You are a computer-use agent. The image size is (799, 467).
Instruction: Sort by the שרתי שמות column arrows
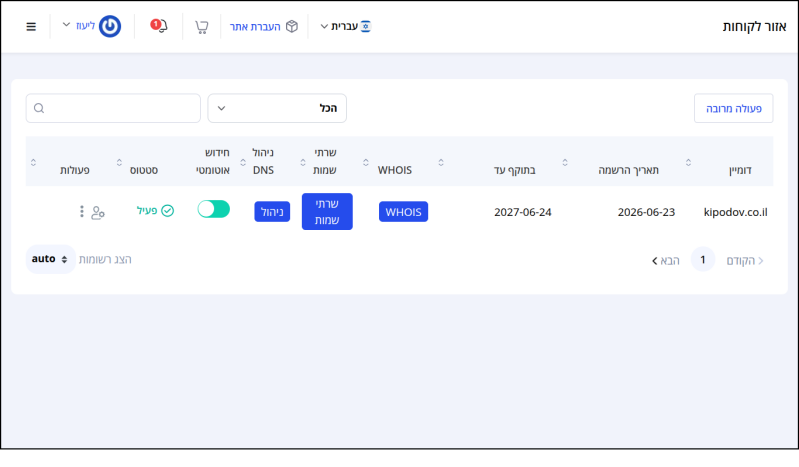[x=303, y=162]
